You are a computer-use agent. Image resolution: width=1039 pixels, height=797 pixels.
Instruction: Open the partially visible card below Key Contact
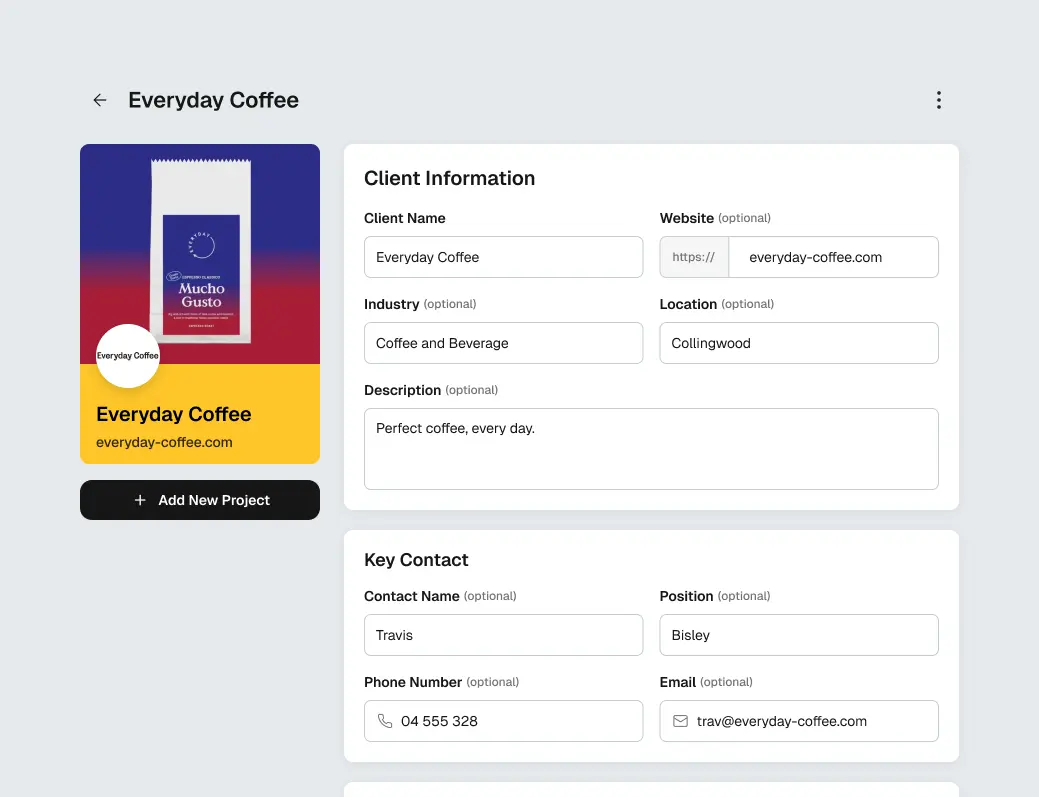[651, 791]
